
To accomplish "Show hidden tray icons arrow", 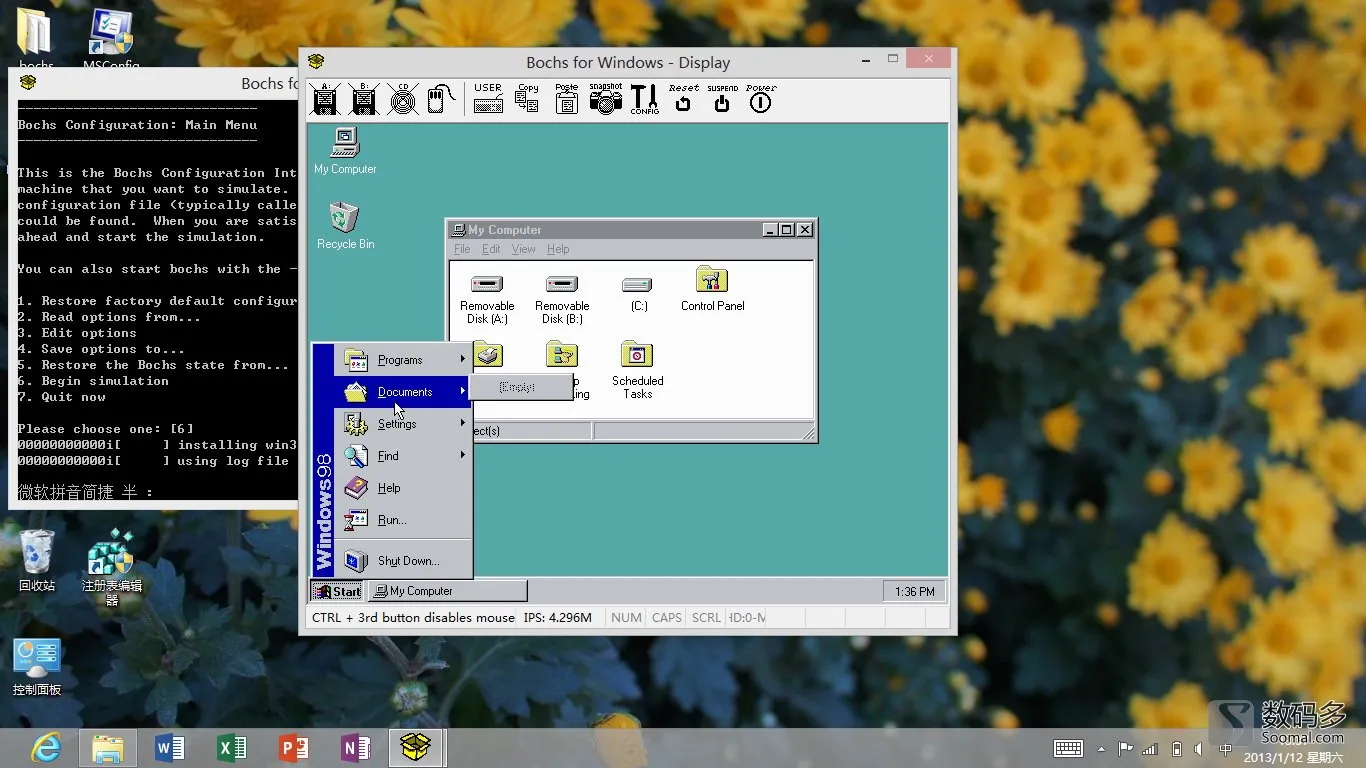I will click(x=1102, y=749).
